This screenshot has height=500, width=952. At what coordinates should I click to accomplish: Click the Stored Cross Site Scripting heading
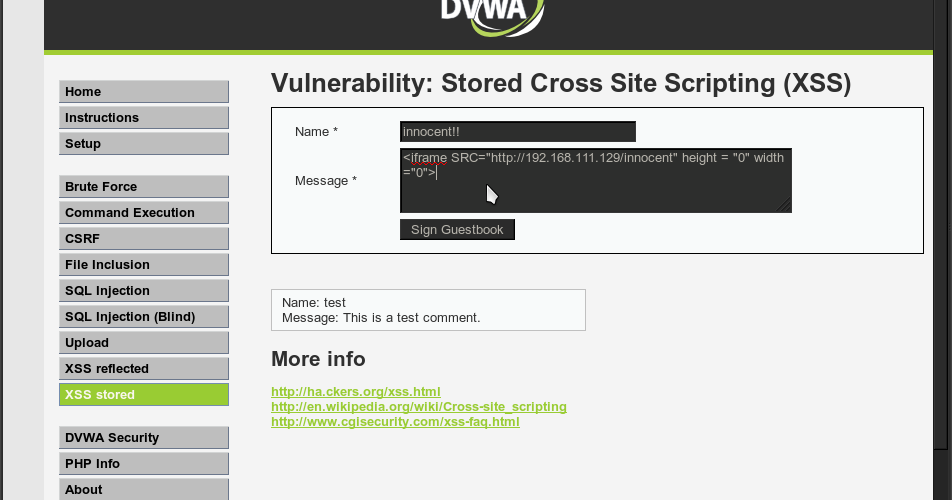coord(561,84)
